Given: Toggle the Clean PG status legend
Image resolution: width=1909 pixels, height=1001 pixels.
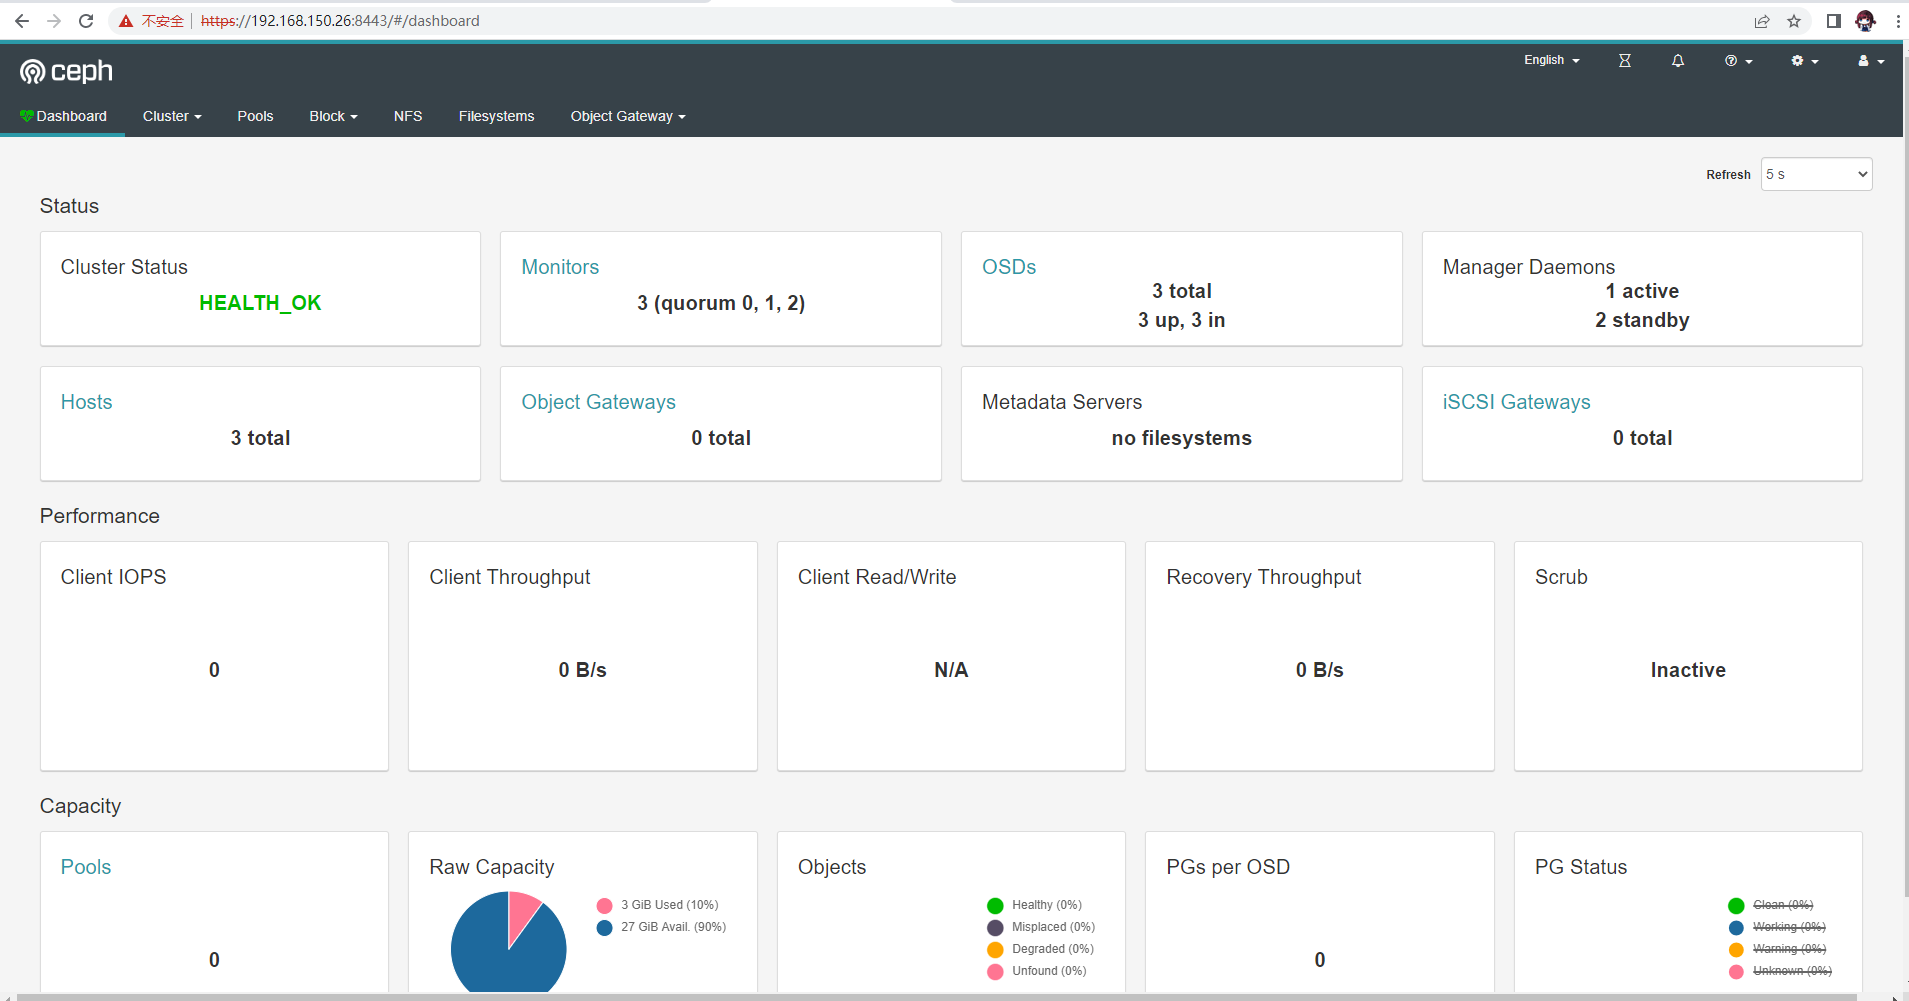Looking at the screenshot, I should pos(1771,906).
